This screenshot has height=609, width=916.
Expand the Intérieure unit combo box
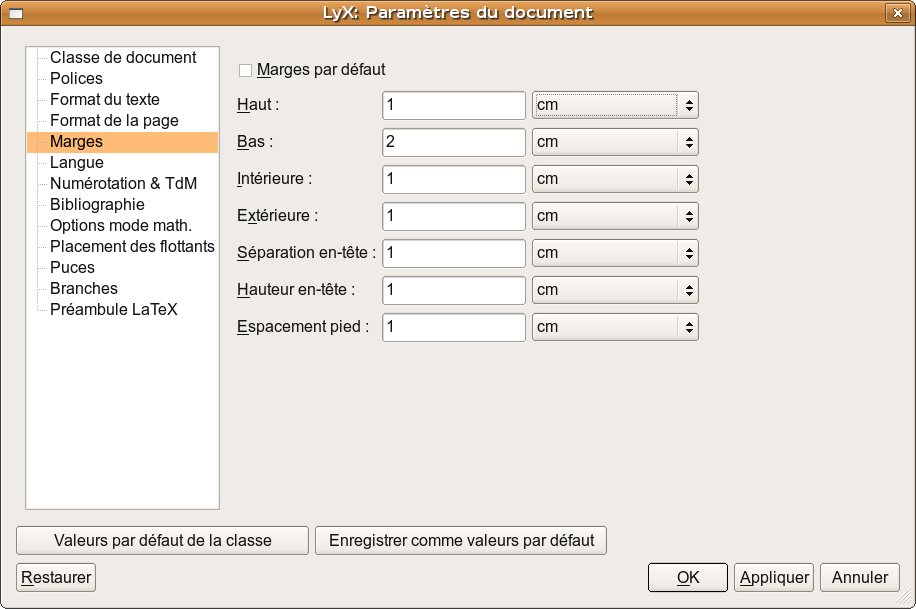(x=614, y=179)
